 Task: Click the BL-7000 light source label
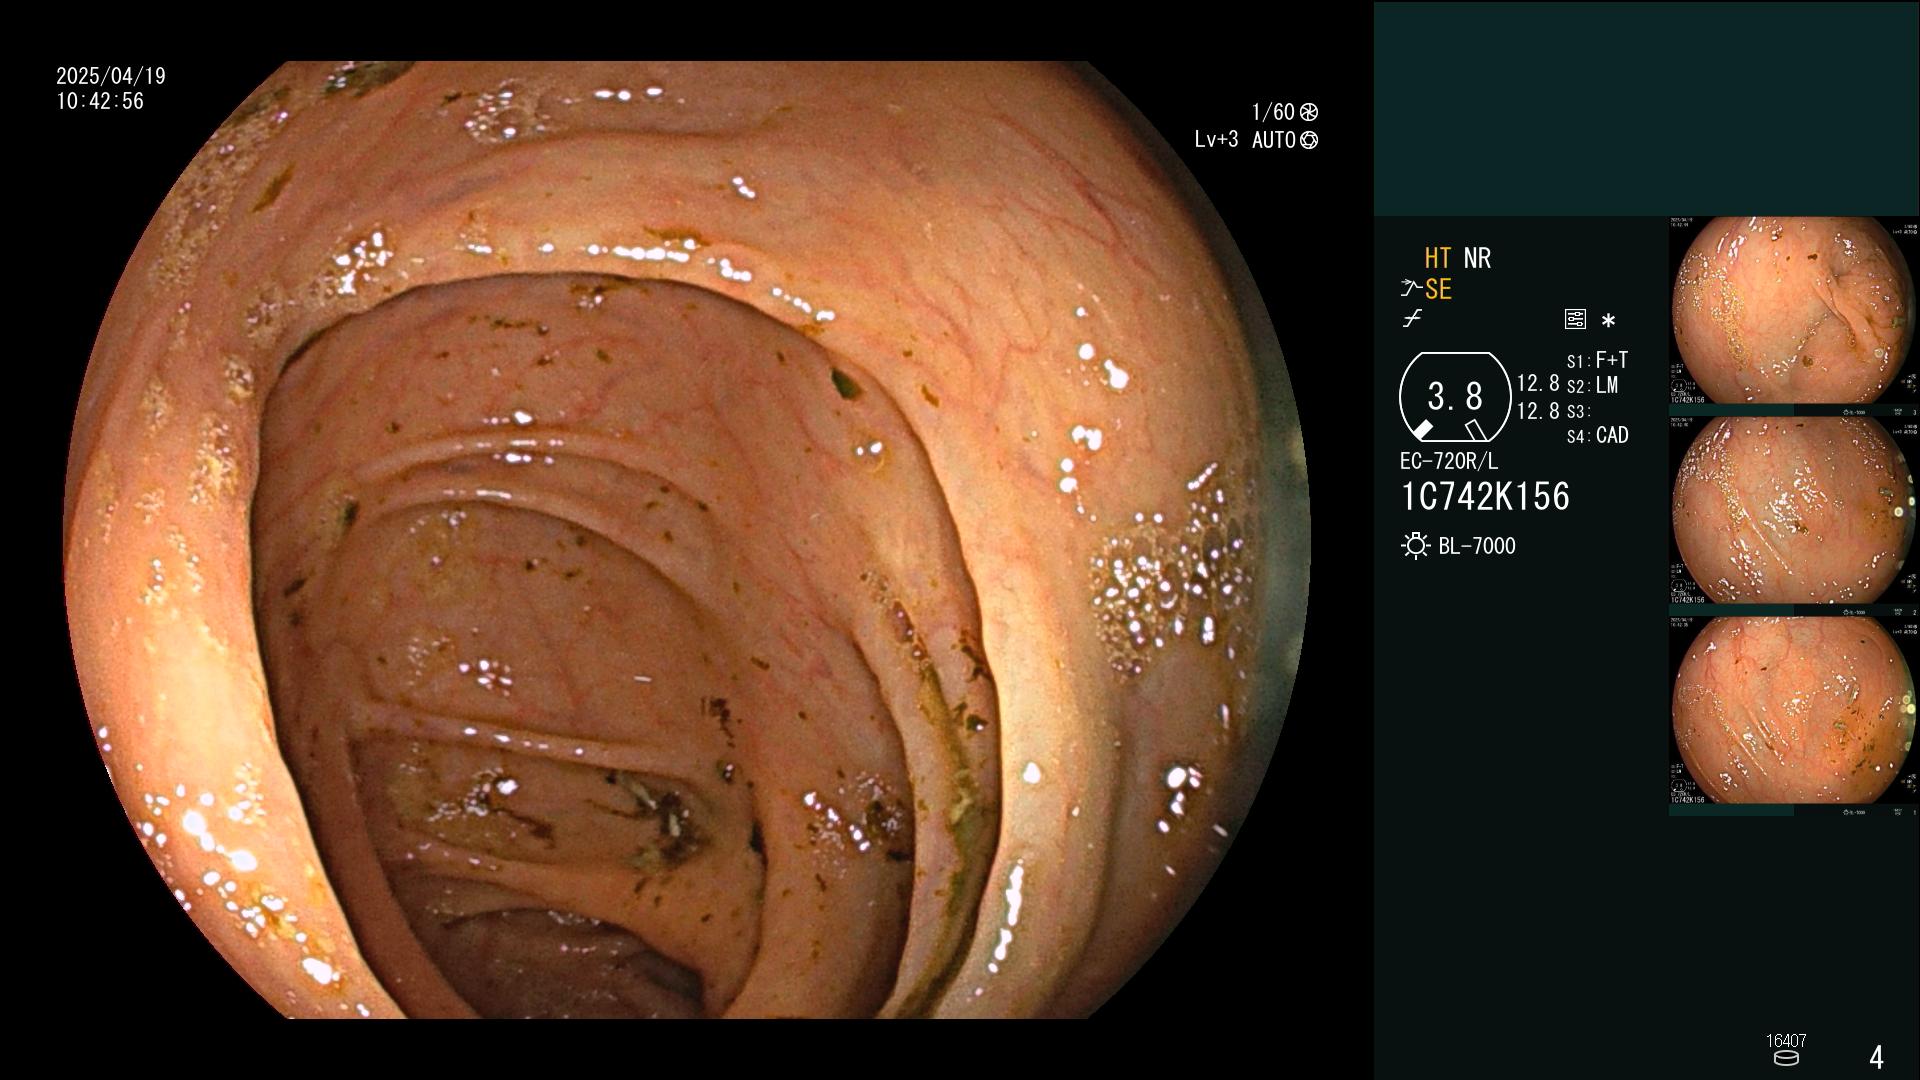tap(1477, 546)
